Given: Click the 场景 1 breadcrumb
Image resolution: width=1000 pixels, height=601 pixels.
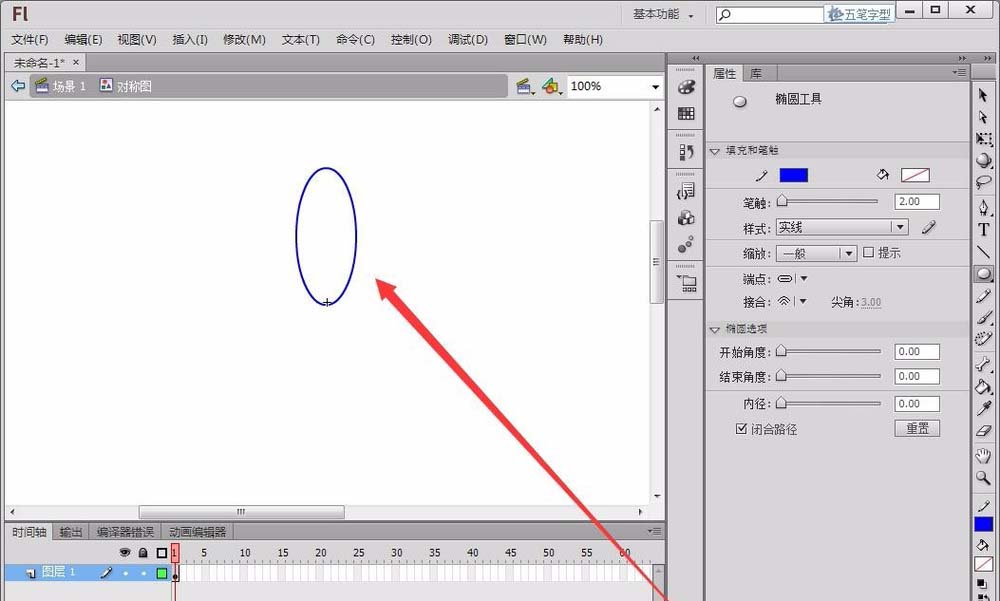Looking at the screenshot, I should (61, 85).
